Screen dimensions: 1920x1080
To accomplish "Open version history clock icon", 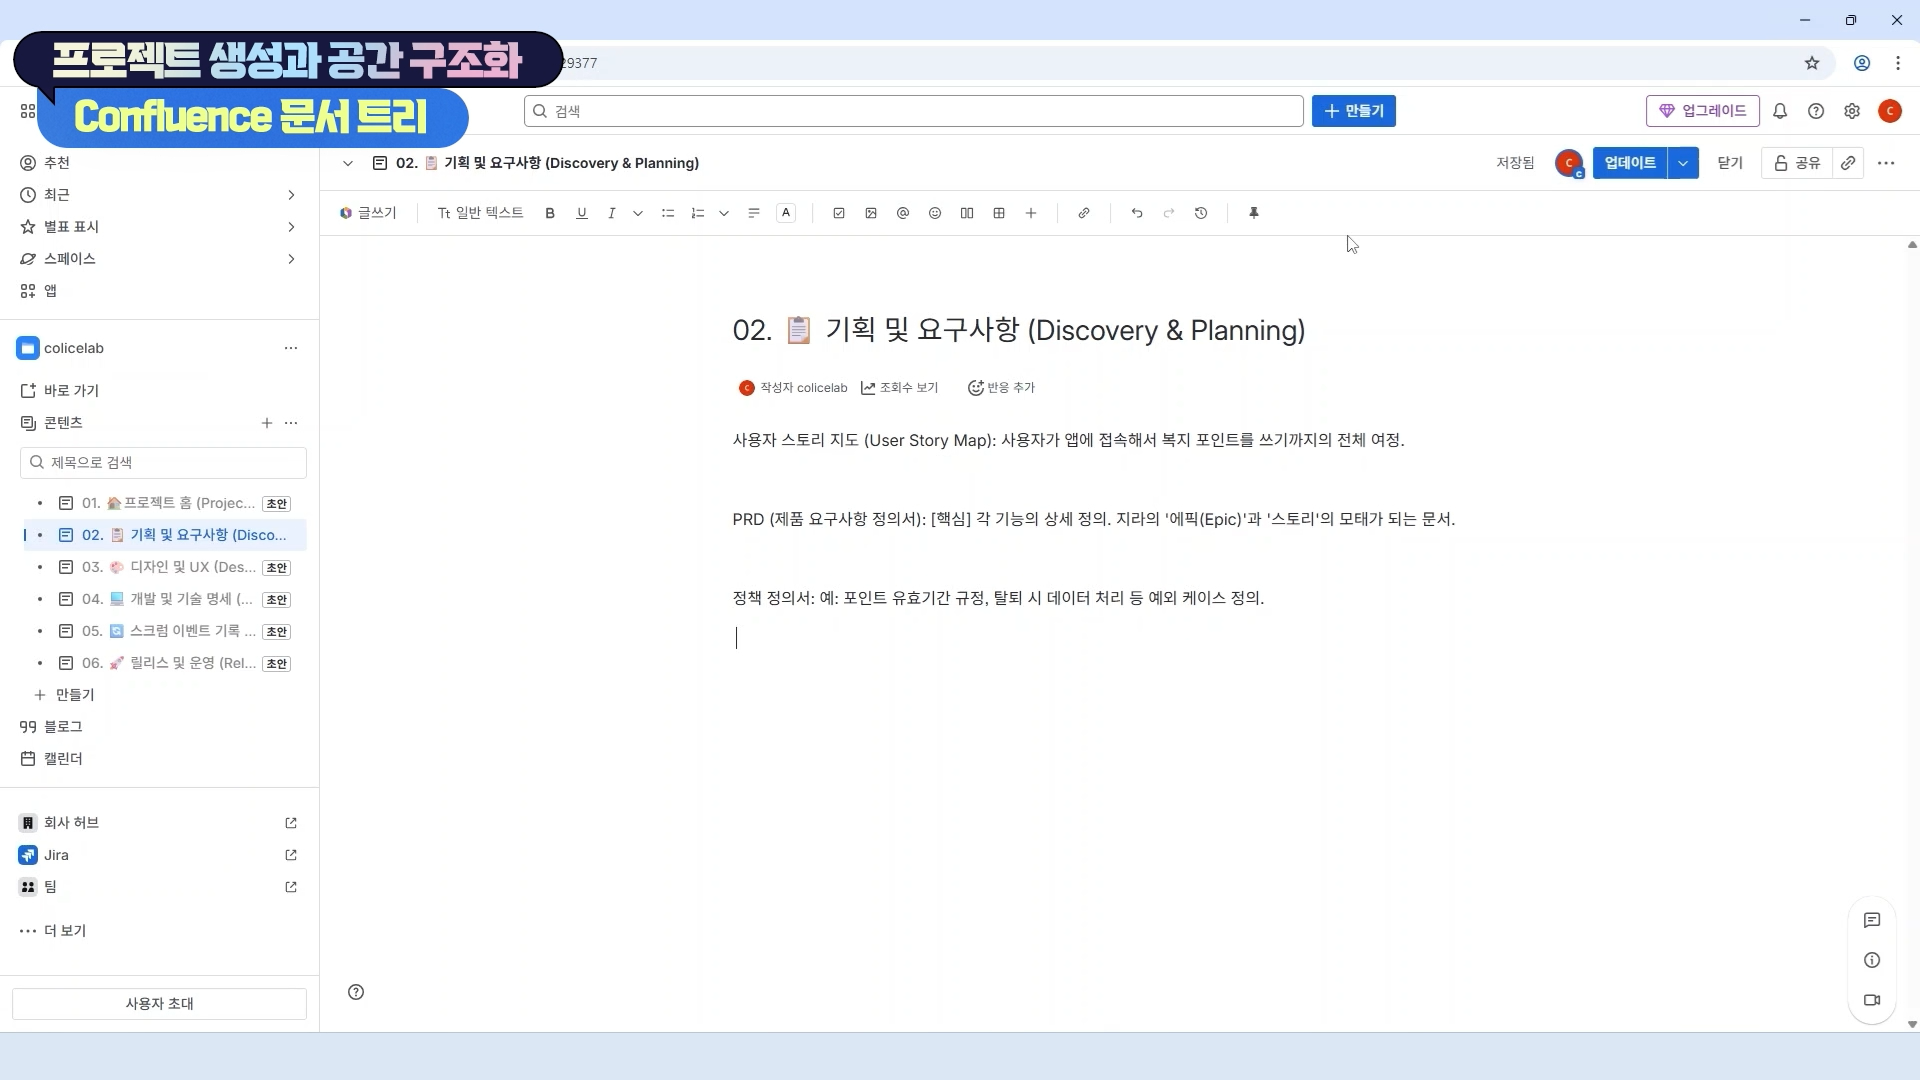I will click(x=1201, y=213).
